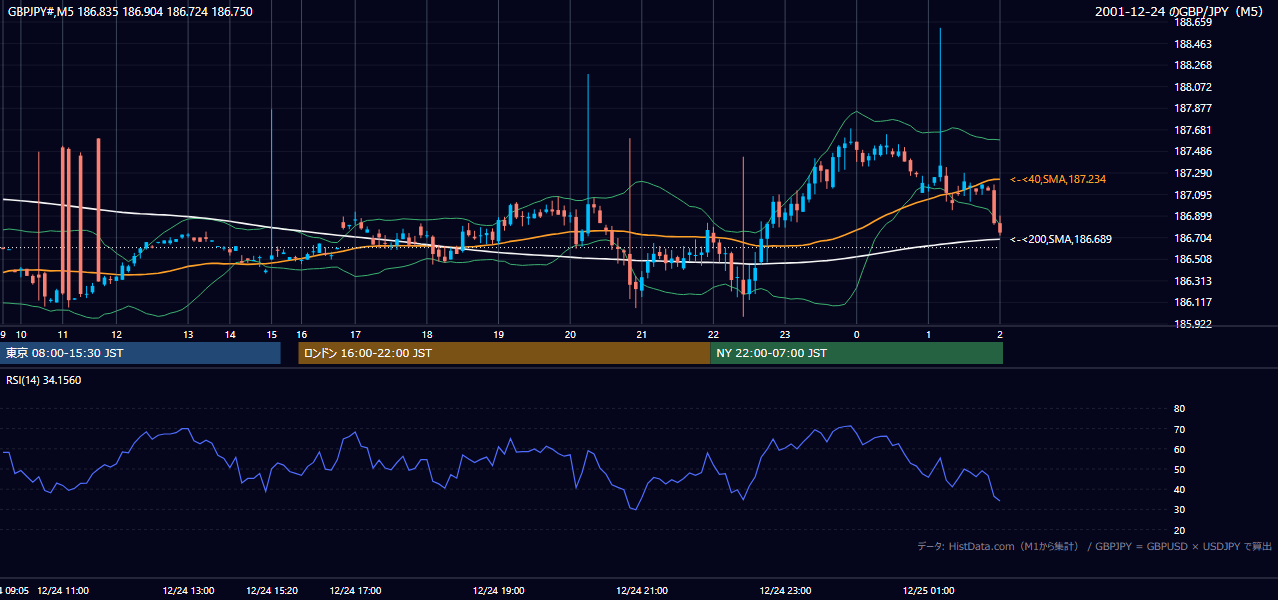The height and width of the screenshot is (600, 1278).
Task: Click the 12/24 23:00 bottom time label
Action: coord(786,591)
